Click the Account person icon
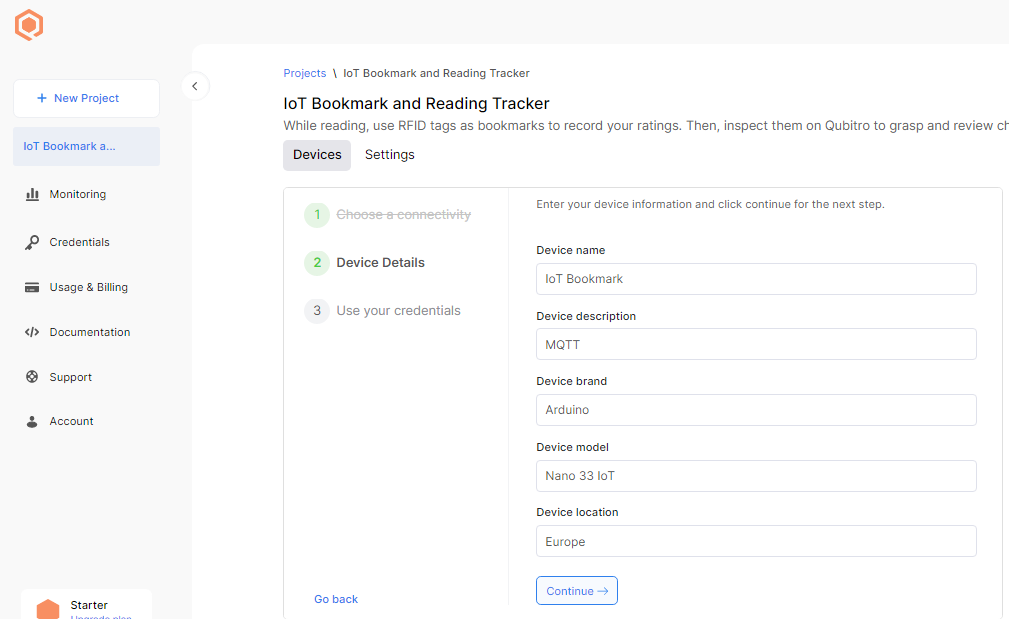Screen dimensions: 1009x619 (x=32, y=421)
